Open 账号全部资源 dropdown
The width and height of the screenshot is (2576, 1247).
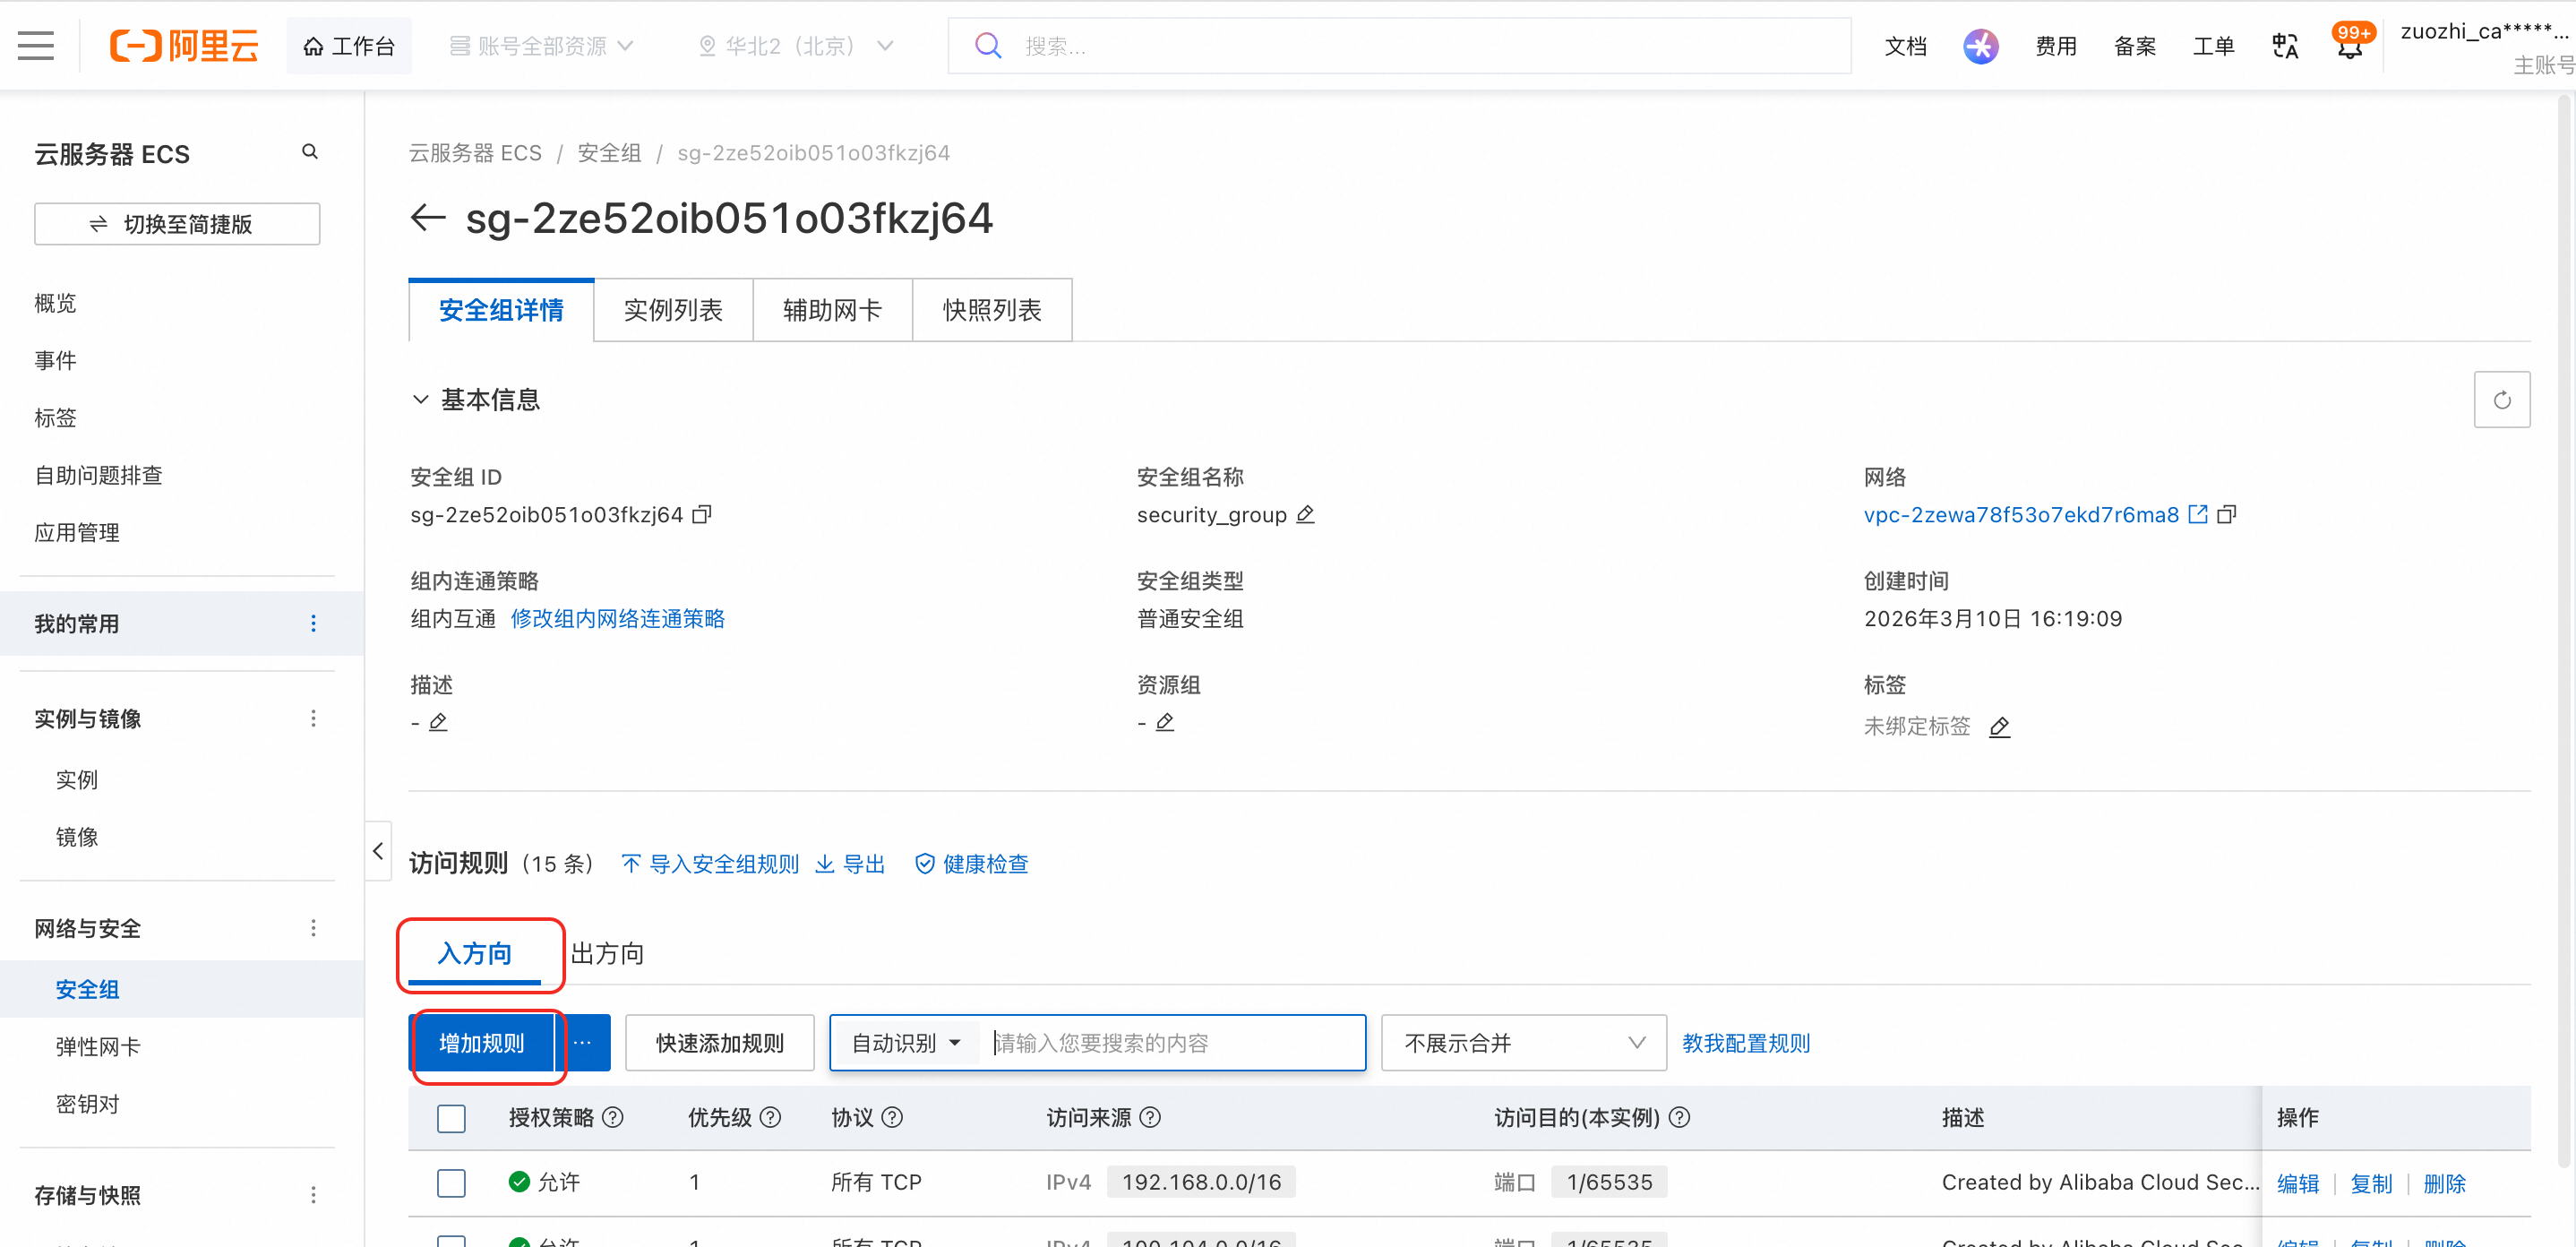(x=541, y=46)
